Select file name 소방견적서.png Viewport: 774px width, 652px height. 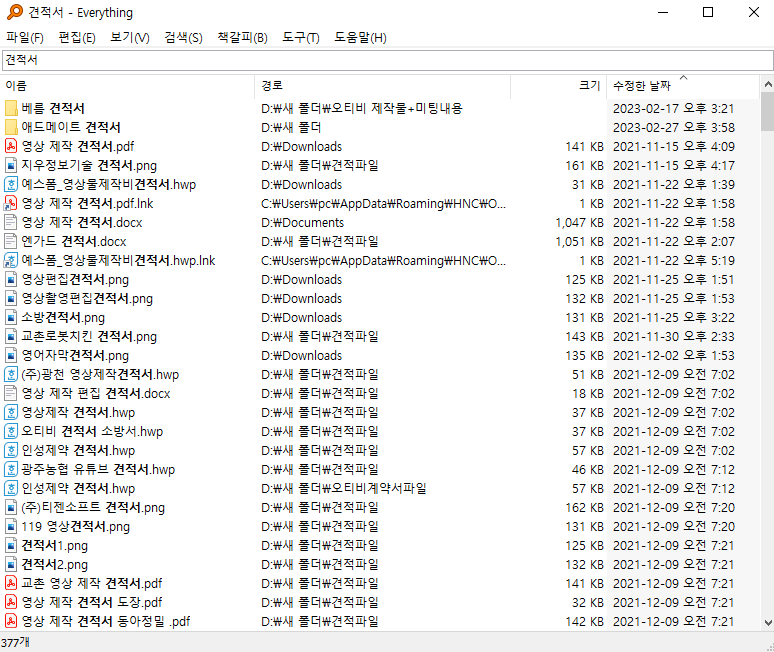pos(63,317)
